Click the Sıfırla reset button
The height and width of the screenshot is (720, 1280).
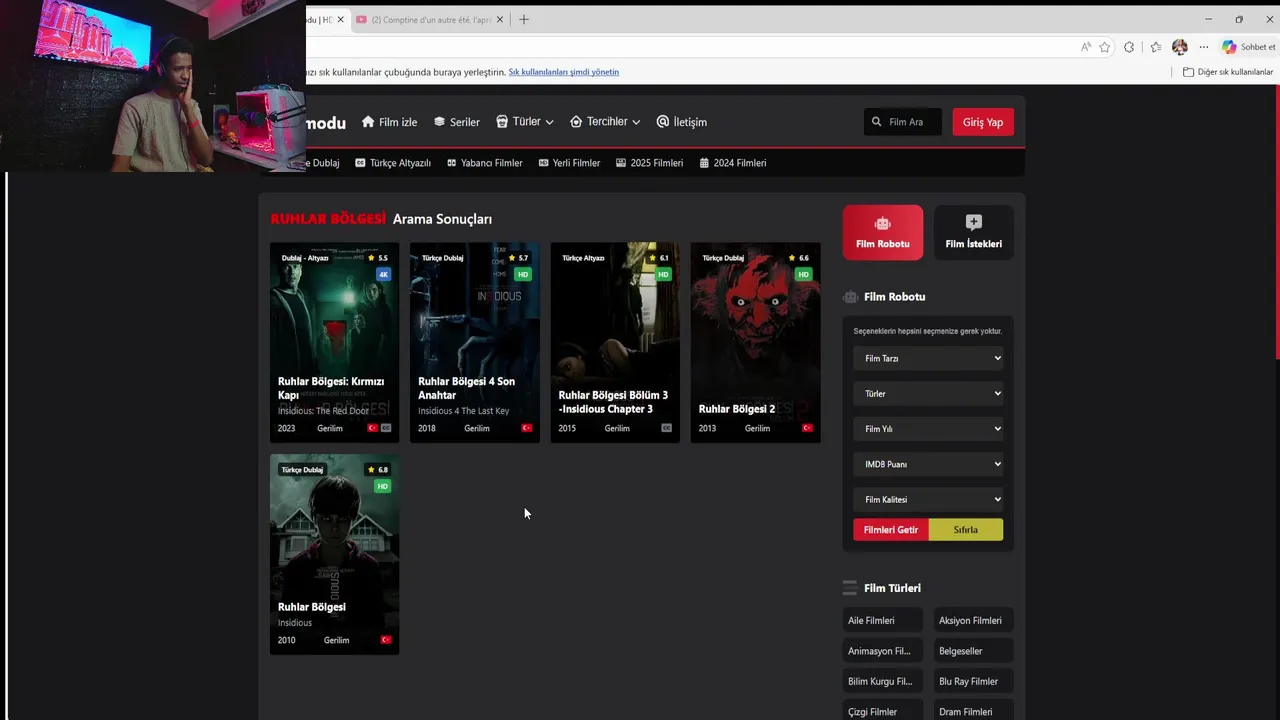click(966, 530)
